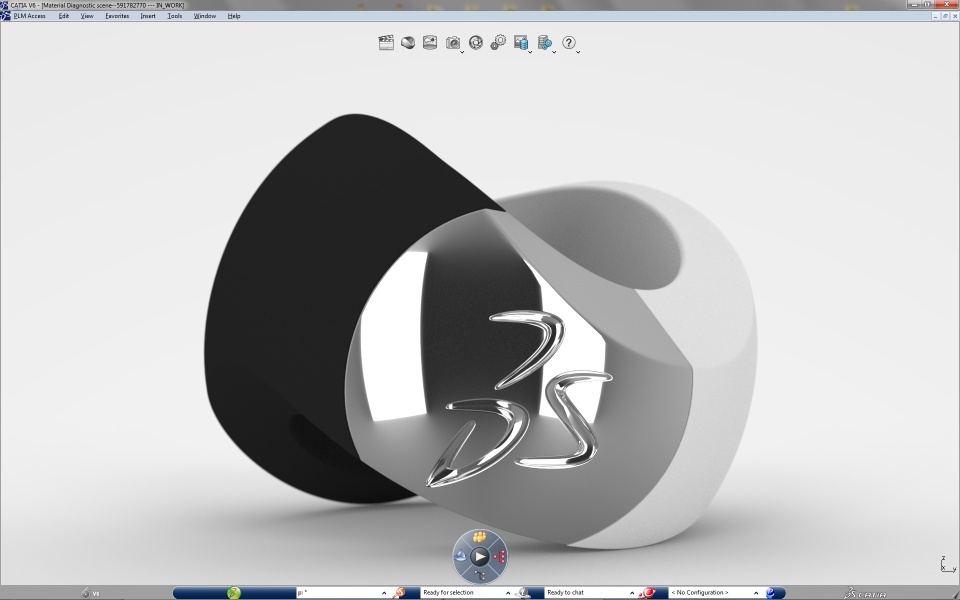
Task: Click the 3DS chrome logo on model
Action: [519, 399]
